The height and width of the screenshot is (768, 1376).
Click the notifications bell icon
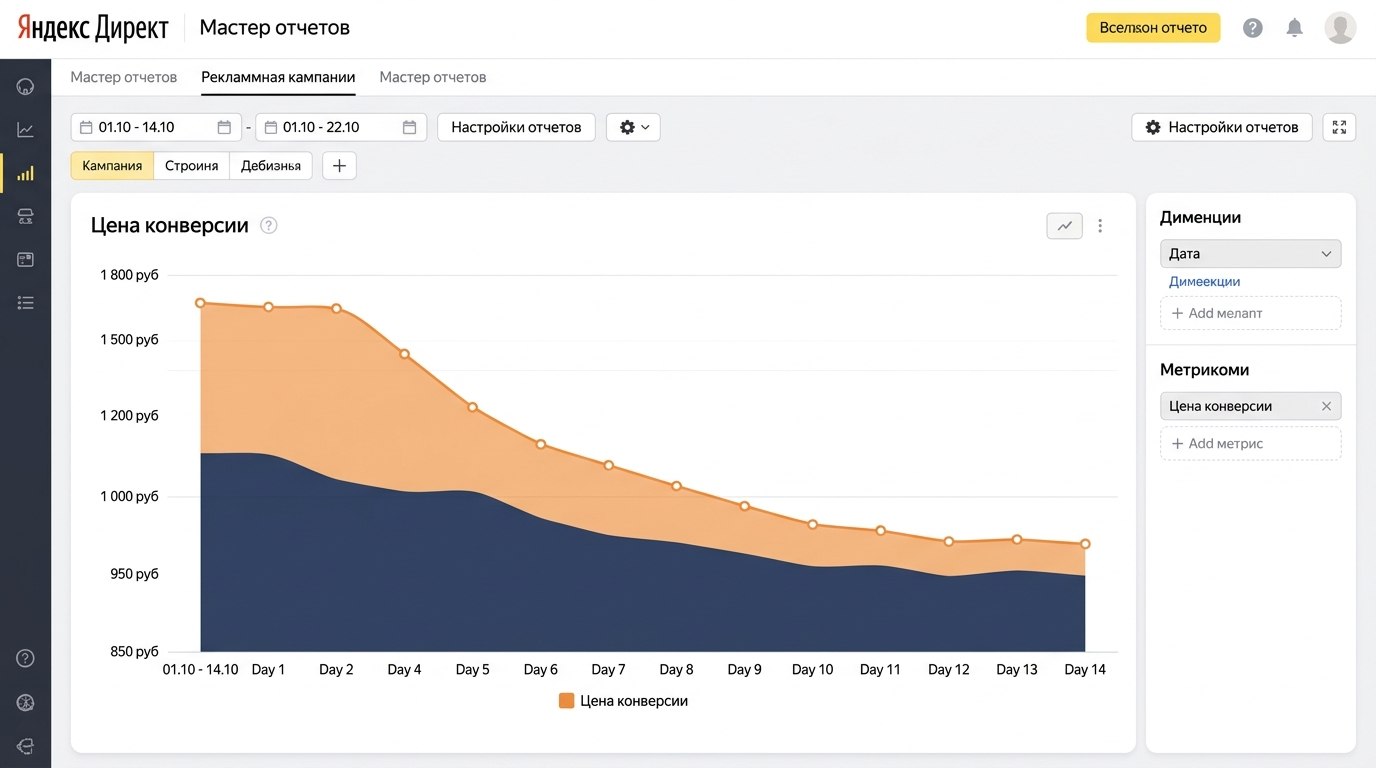1294,28
